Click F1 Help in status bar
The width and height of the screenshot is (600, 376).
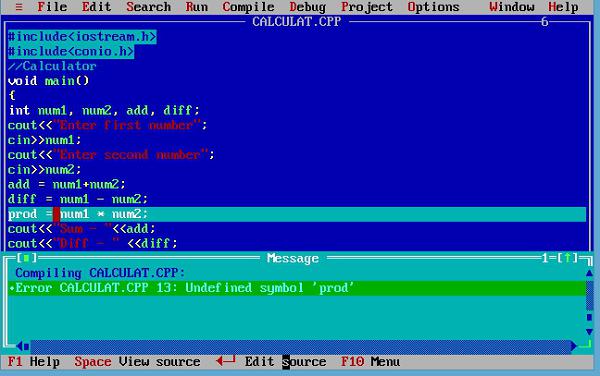tap(34, 362)
